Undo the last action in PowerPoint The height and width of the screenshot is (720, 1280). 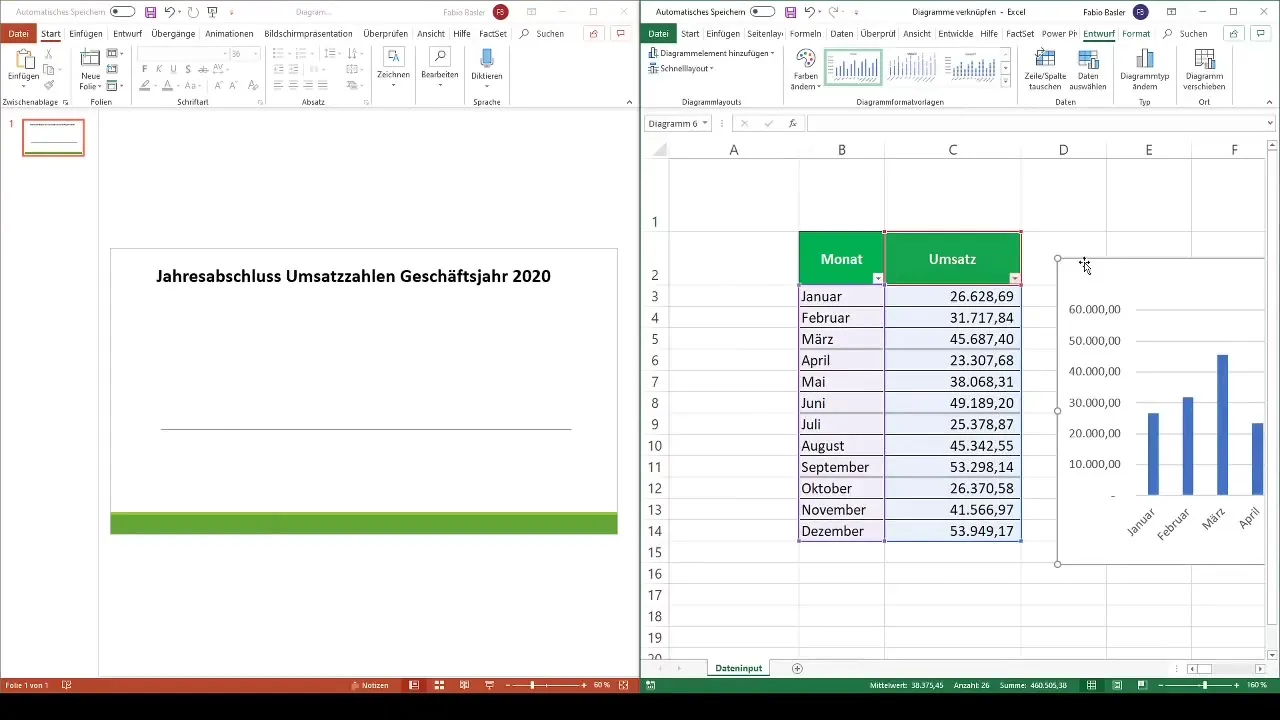(169, 12)
